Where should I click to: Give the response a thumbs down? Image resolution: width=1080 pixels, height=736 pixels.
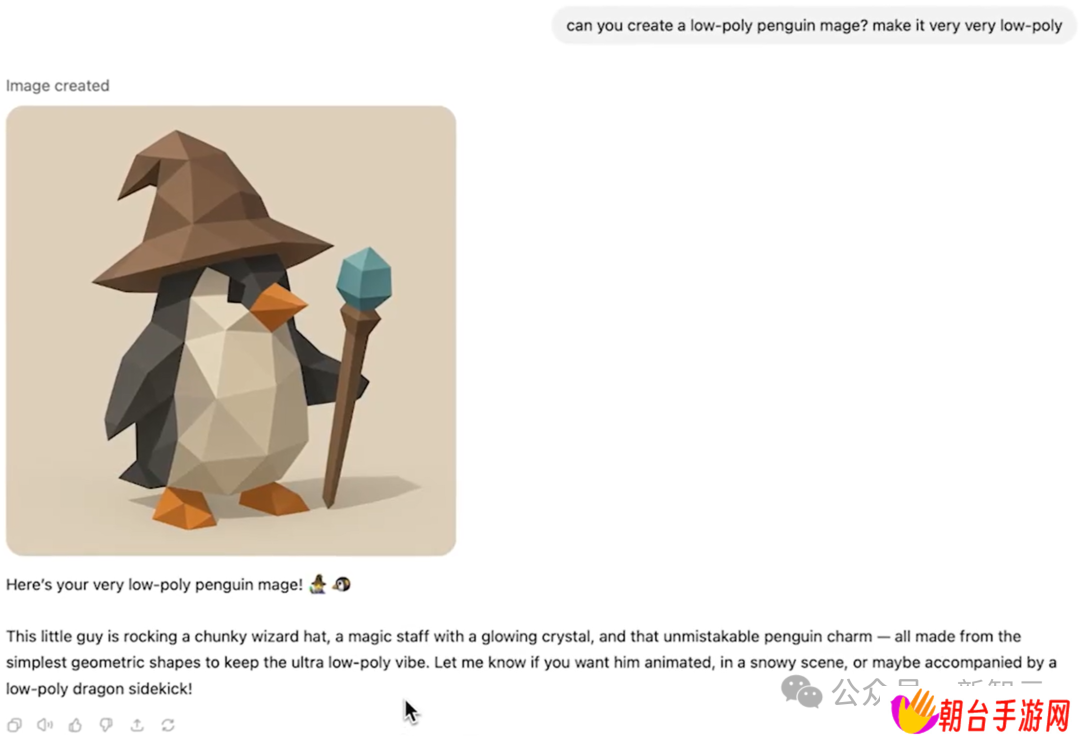click(106, 724)
